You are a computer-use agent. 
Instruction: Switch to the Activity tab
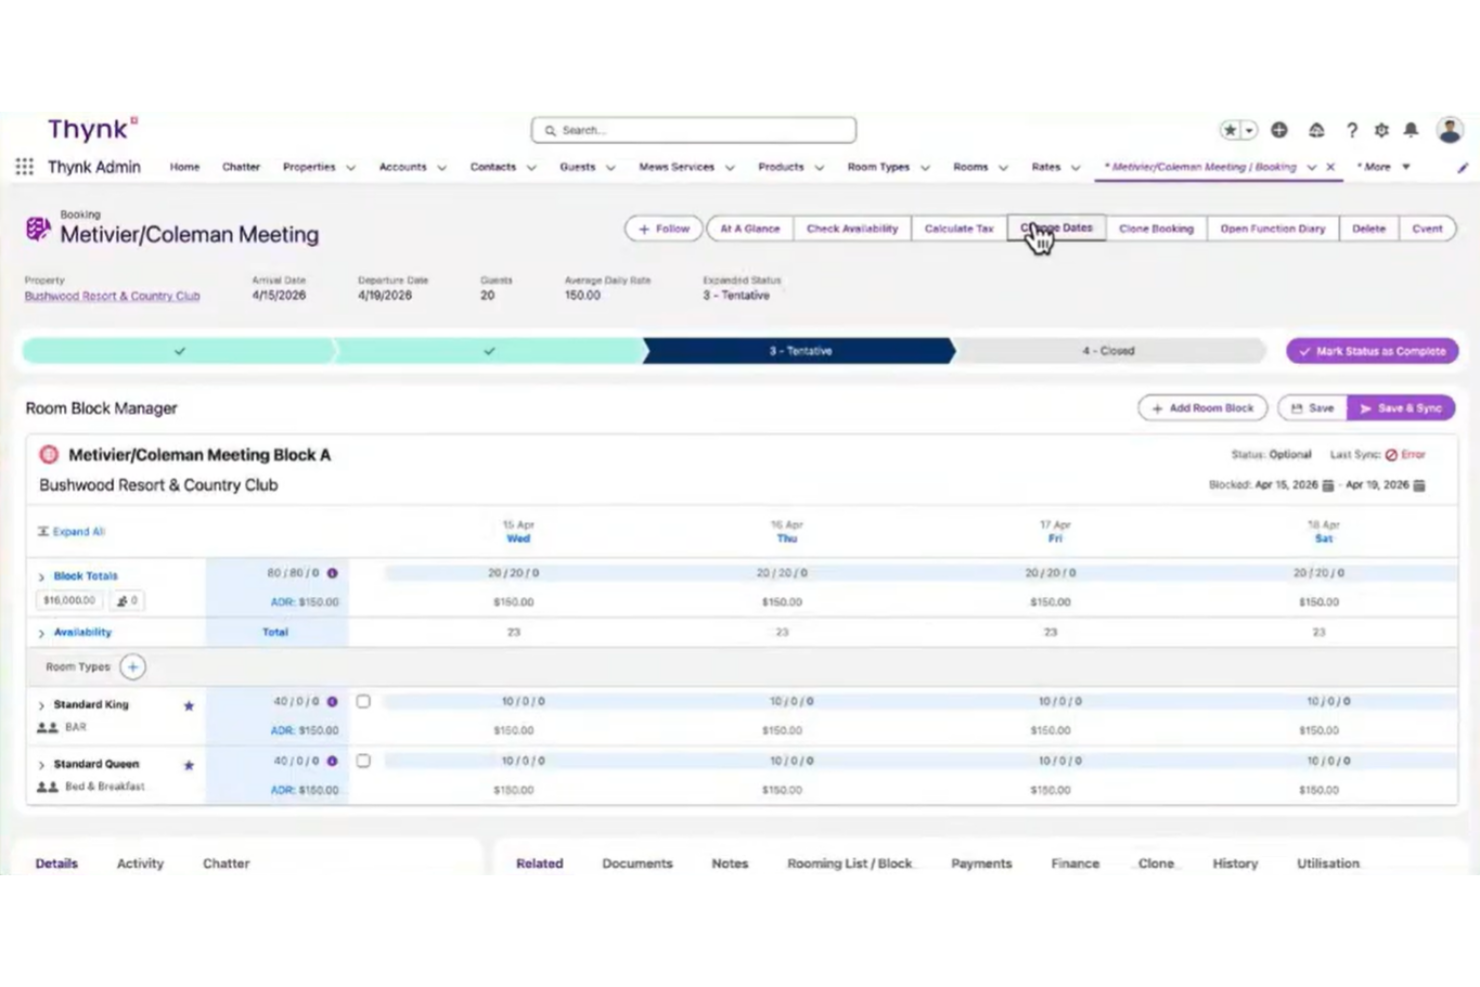(x=140, y=863)
